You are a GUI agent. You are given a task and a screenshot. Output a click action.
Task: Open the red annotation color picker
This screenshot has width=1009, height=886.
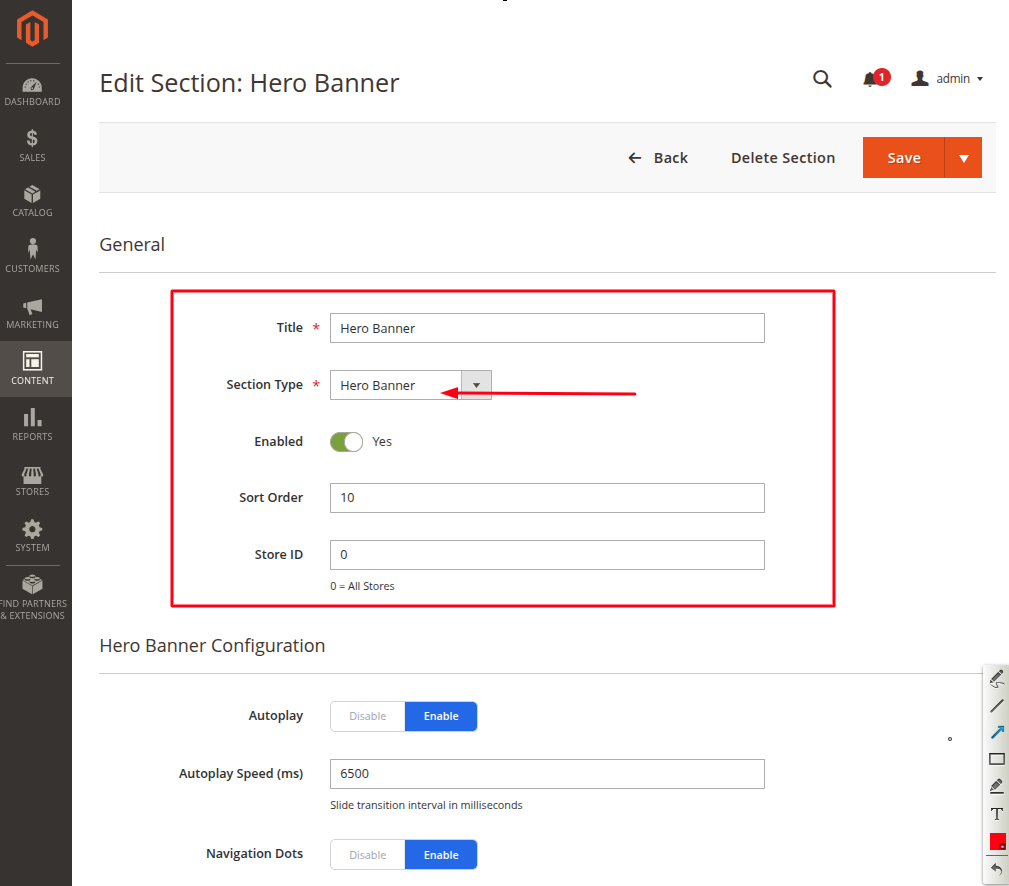click(x=997, y=841)
